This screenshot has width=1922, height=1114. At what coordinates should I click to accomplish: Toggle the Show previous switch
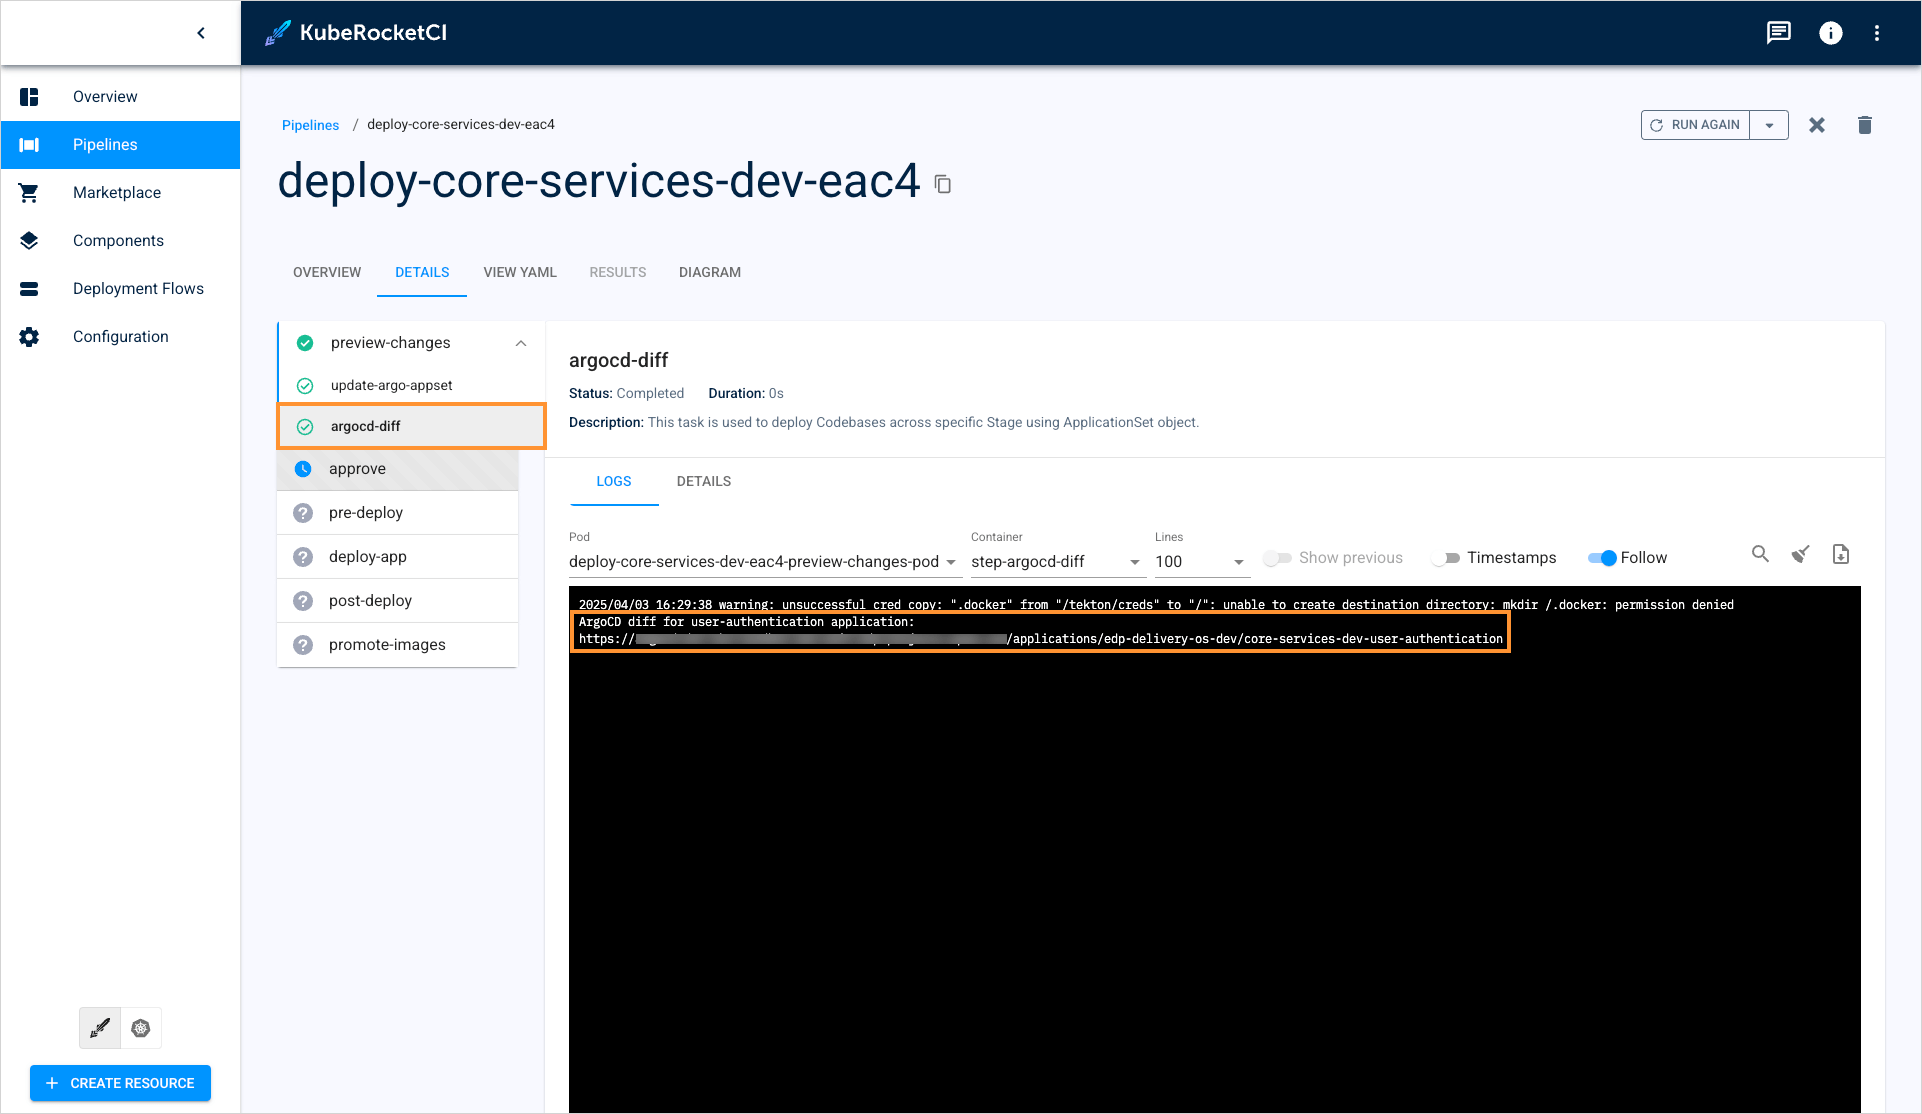tap(1277, 558)
